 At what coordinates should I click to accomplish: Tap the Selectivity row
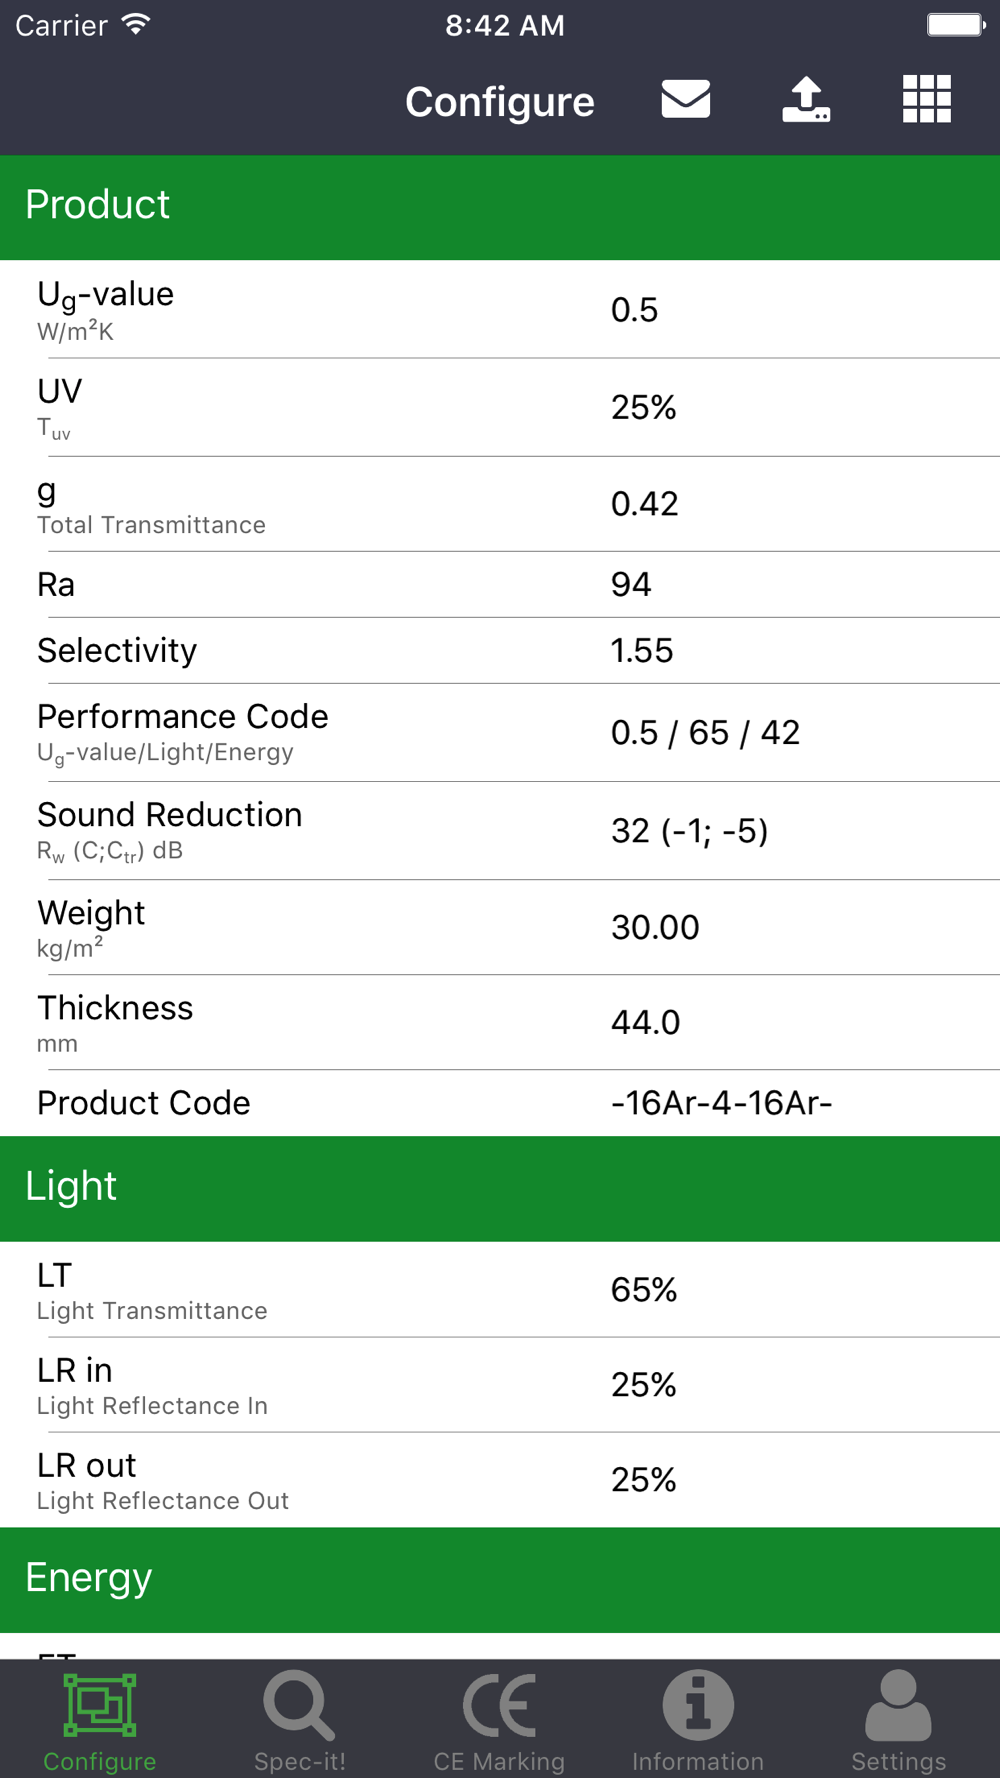coord(500,651)
